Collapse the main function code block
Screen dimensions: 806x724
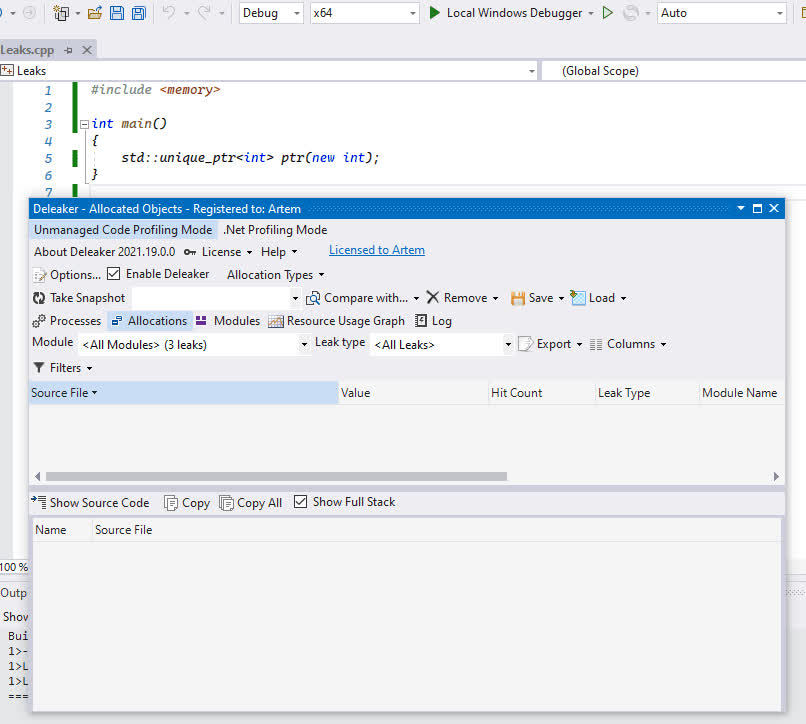[84, 124]
